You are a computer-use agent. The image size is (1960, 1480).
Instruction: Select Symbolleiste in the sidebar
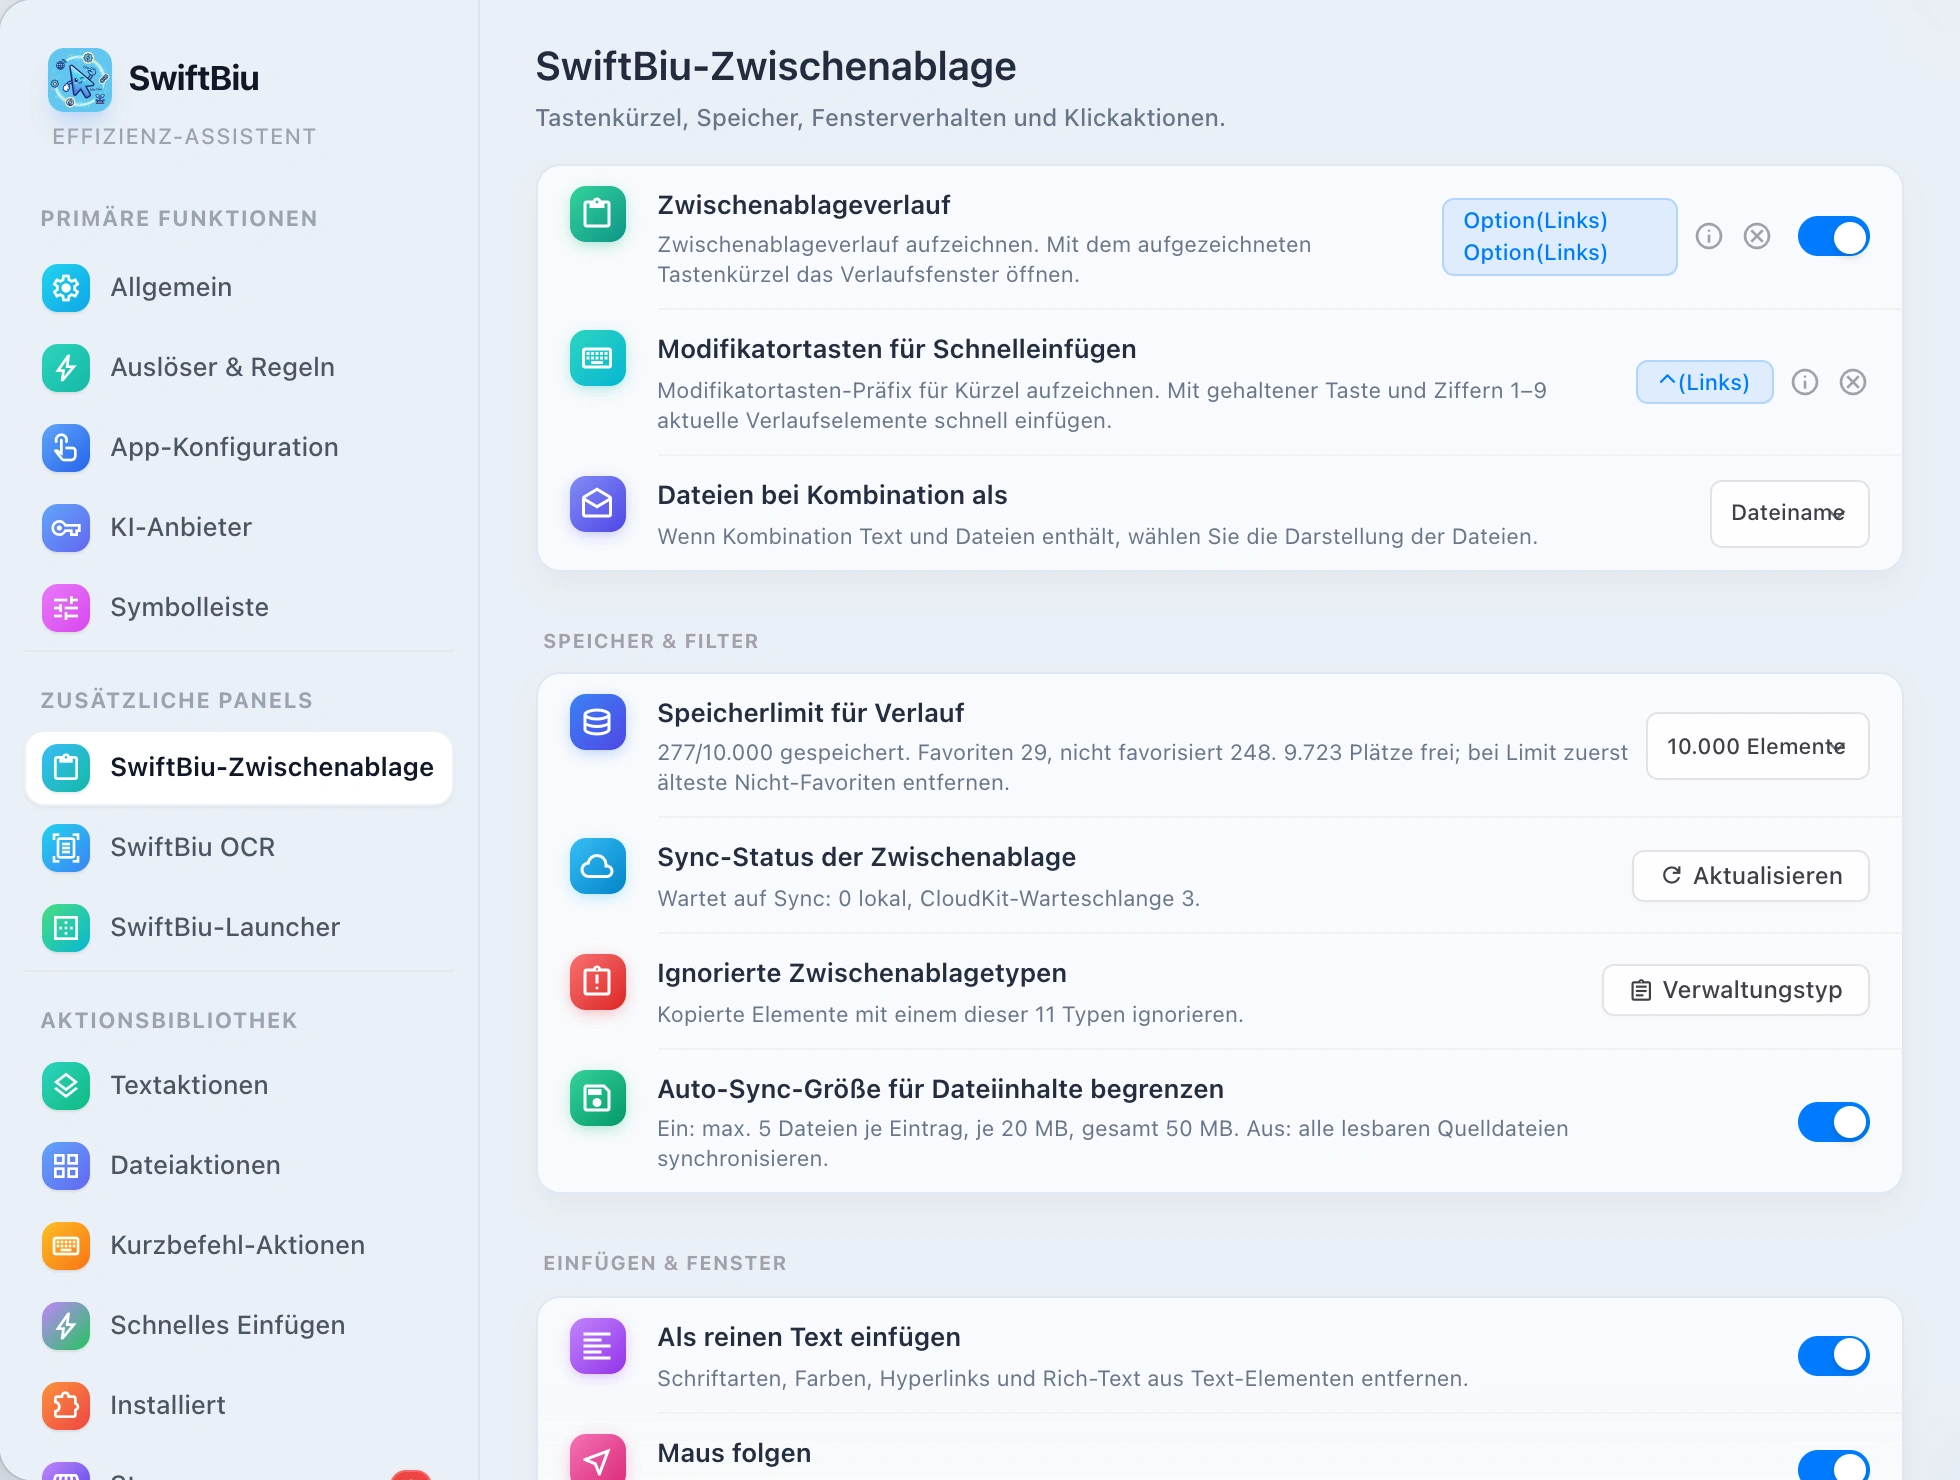tap(239, 608)
